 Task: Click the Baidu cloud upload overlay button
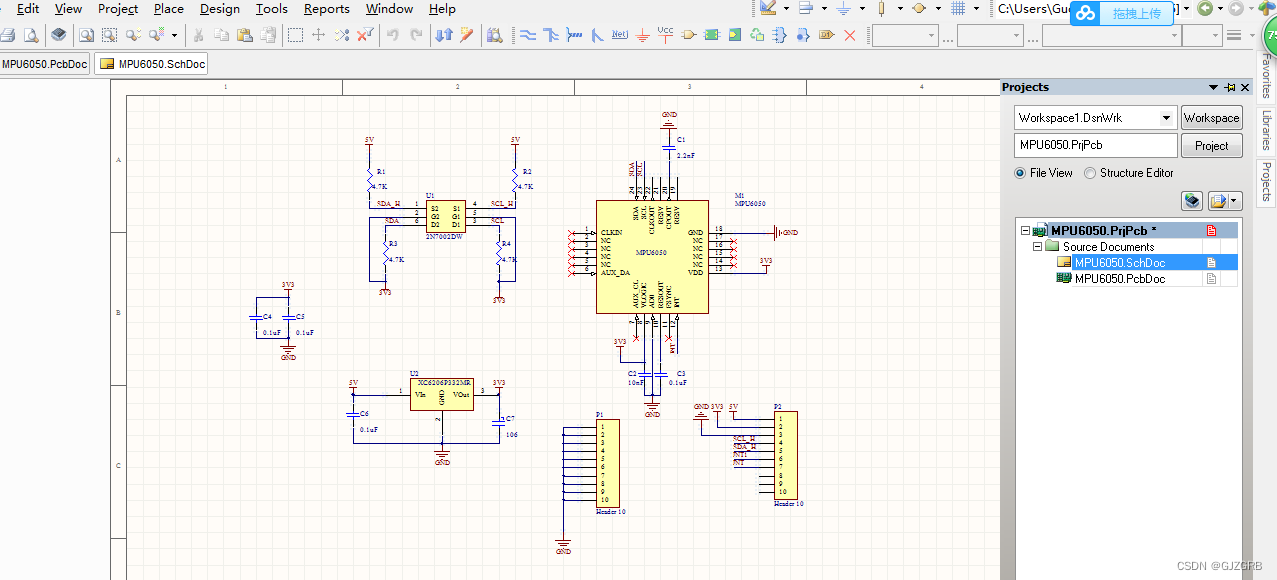[x=1121, y=13]
